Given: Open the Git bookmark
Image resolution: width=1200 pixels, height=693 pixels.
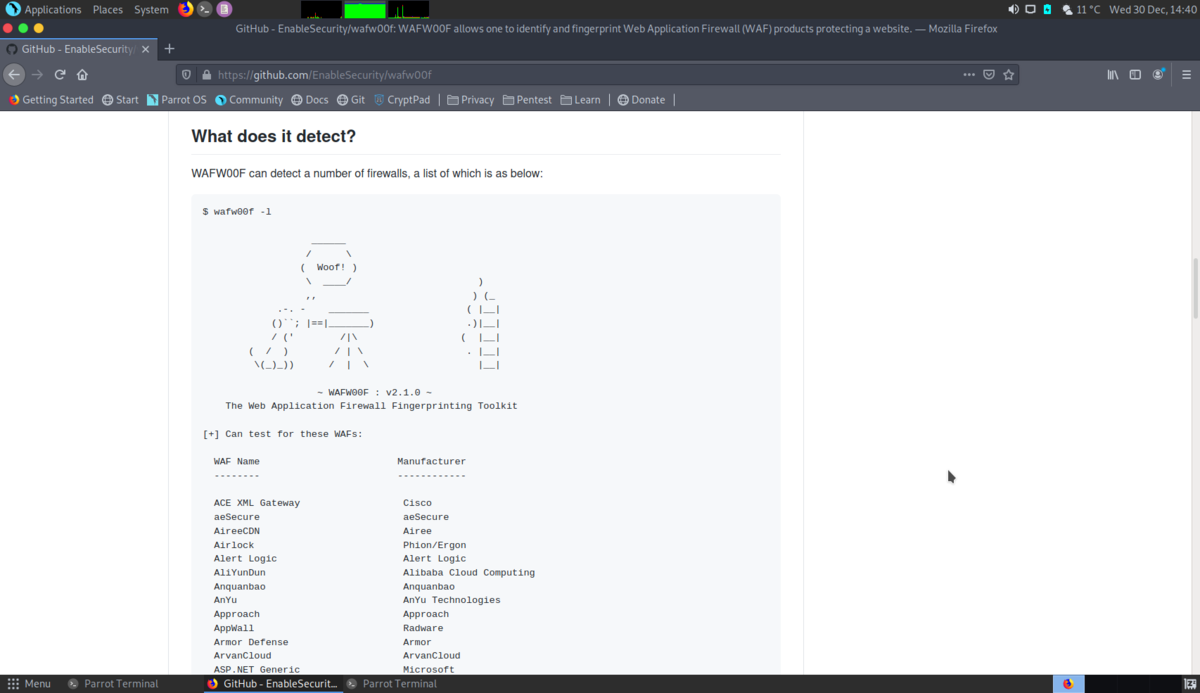Looking at the screenshot, I should tap(351, 100).
